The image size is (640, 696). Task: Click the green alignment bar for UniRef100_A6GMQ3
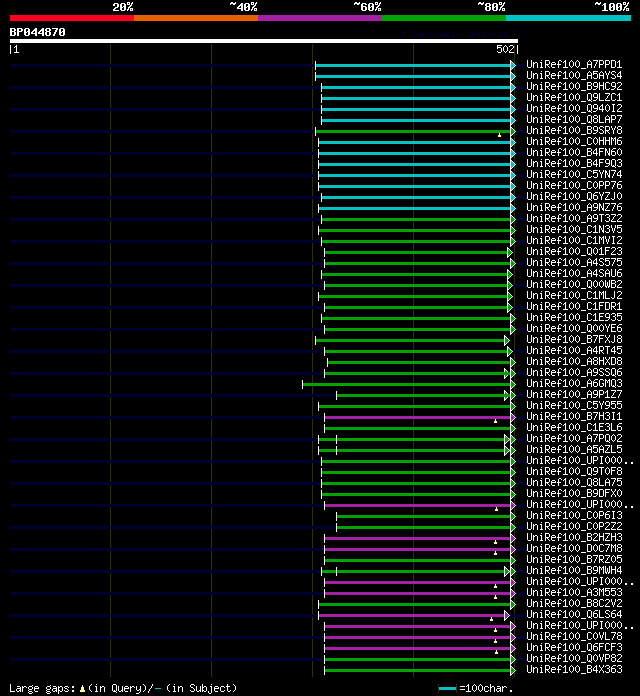click(x=407, y=384)
